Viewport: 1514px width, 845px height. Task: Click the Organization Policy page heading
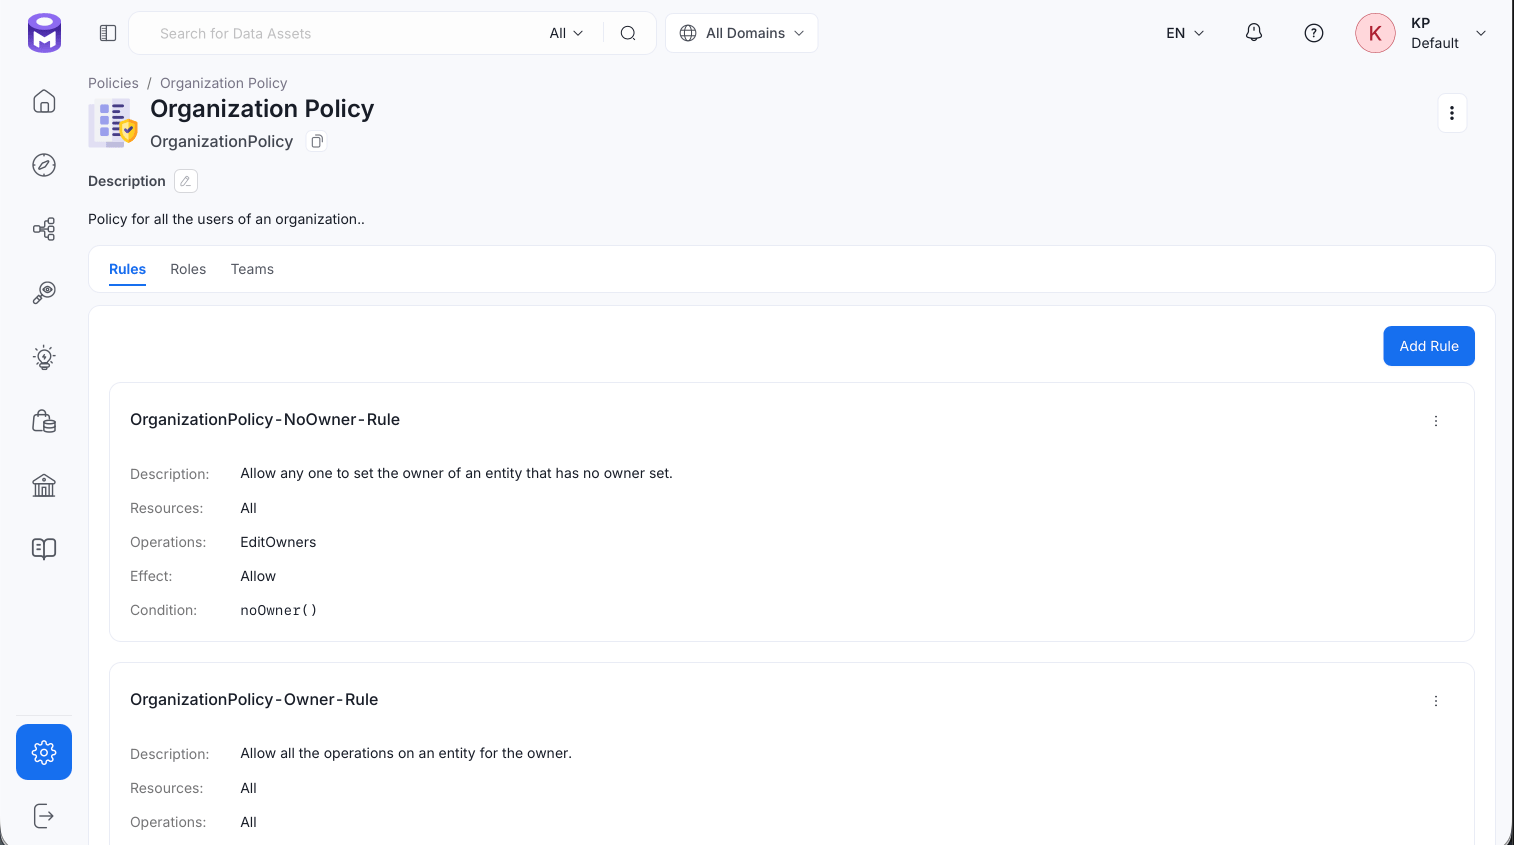point(262,109)
